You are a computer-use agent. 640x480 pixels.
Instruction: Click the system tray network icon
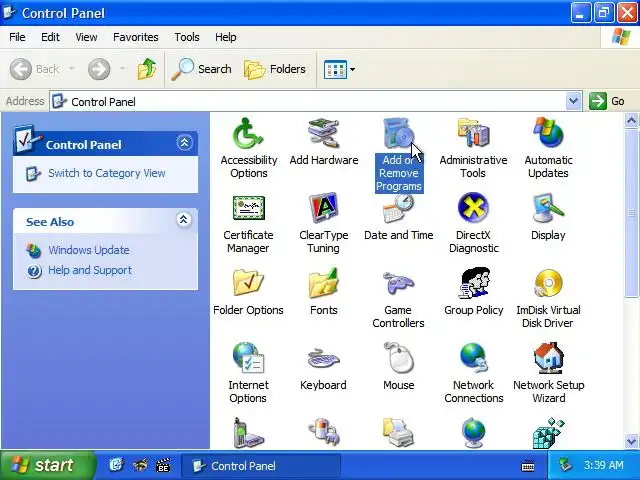click(x=565, y=465)
